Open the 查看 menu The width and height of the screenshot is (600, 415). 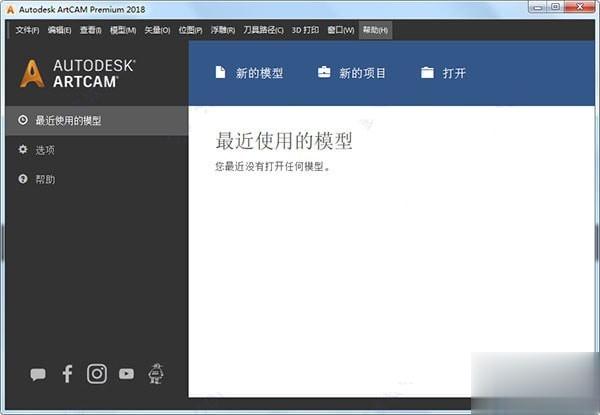point(90,30)
